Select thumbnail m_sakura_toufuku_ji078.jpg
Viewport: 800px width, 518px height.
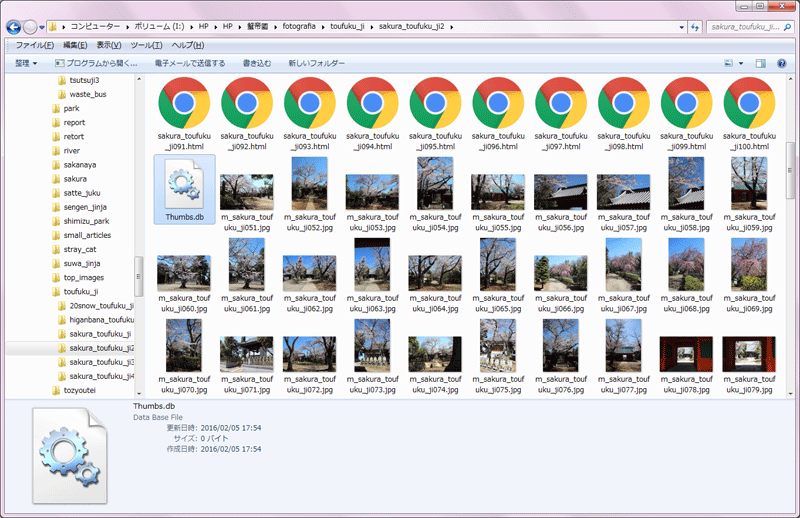686,354
